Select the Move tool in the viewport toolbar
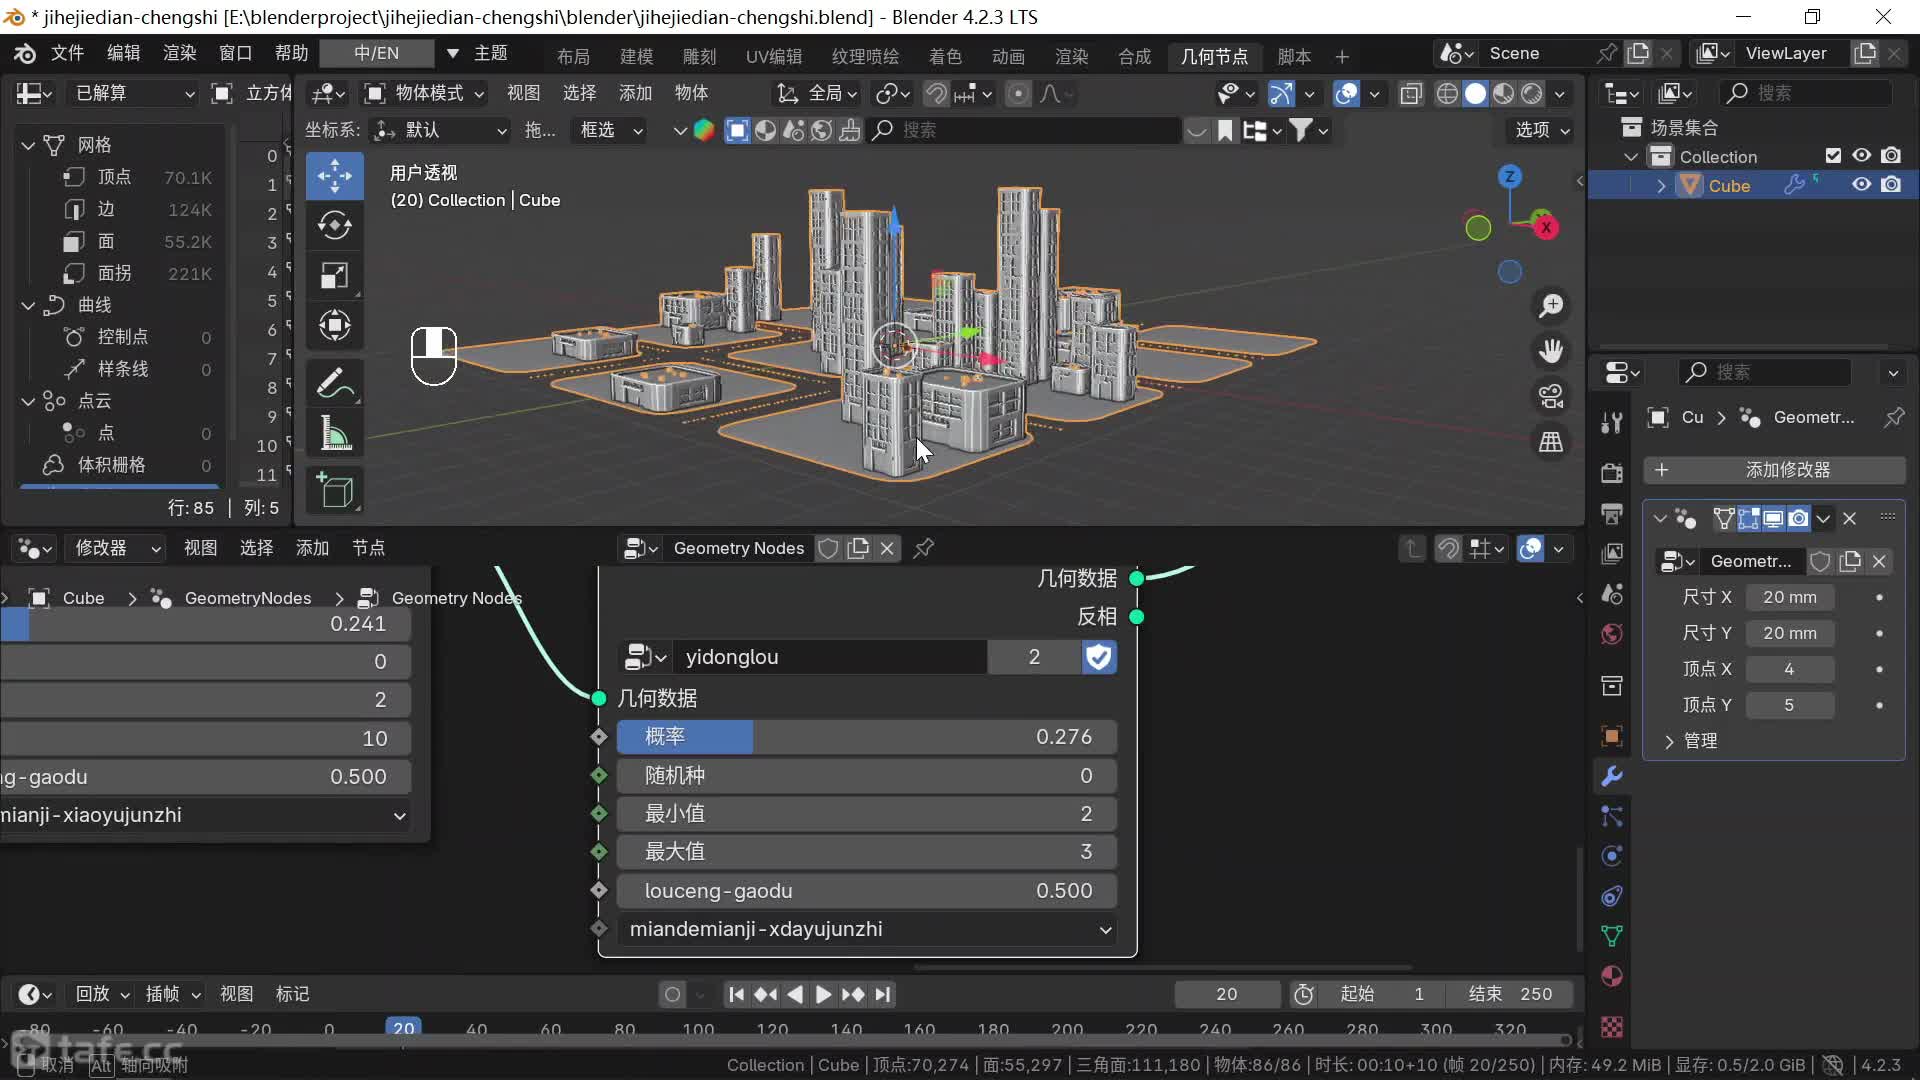Viewport: 1920px width, 1080px height. 334,176
